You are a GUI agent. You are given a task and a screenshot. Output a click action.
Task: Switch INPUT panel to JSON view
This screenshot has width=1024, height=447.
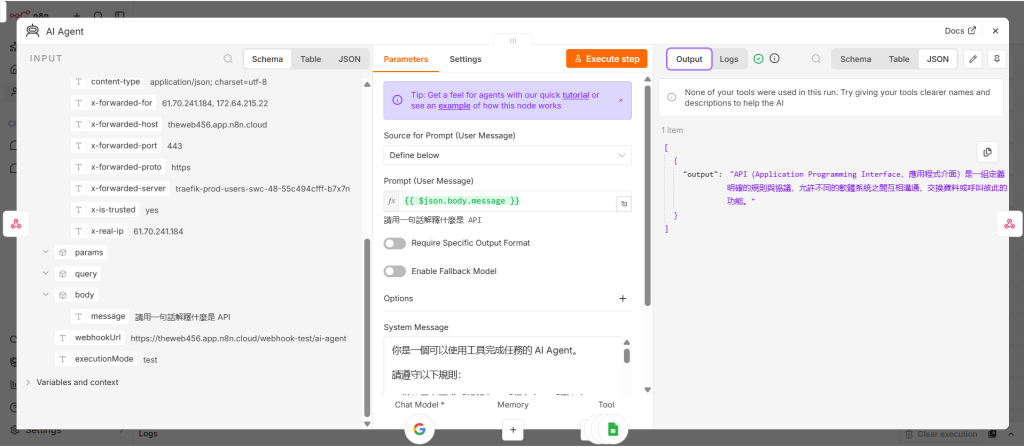(349, 59)
